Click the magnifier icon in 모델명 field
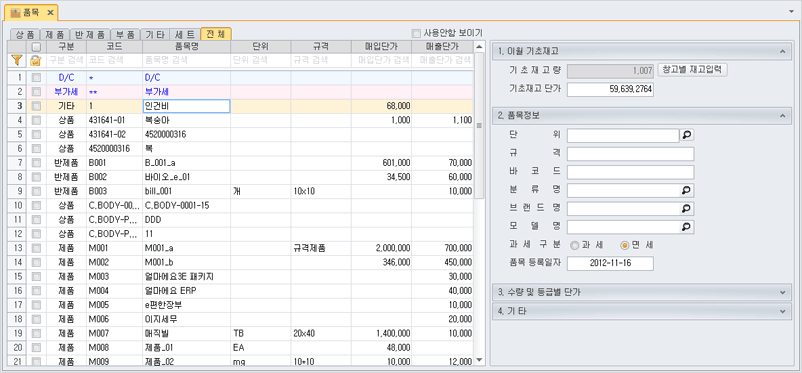Screen dimensions: 802x373 (x=686, y=227)
